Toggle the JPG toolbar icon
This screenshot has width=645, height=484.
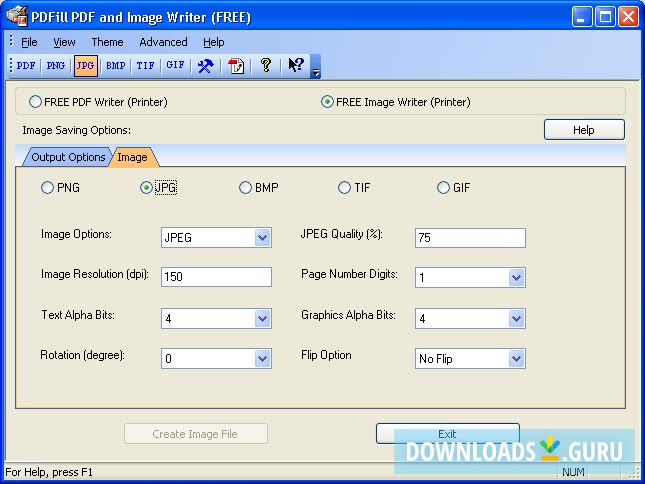86,66
